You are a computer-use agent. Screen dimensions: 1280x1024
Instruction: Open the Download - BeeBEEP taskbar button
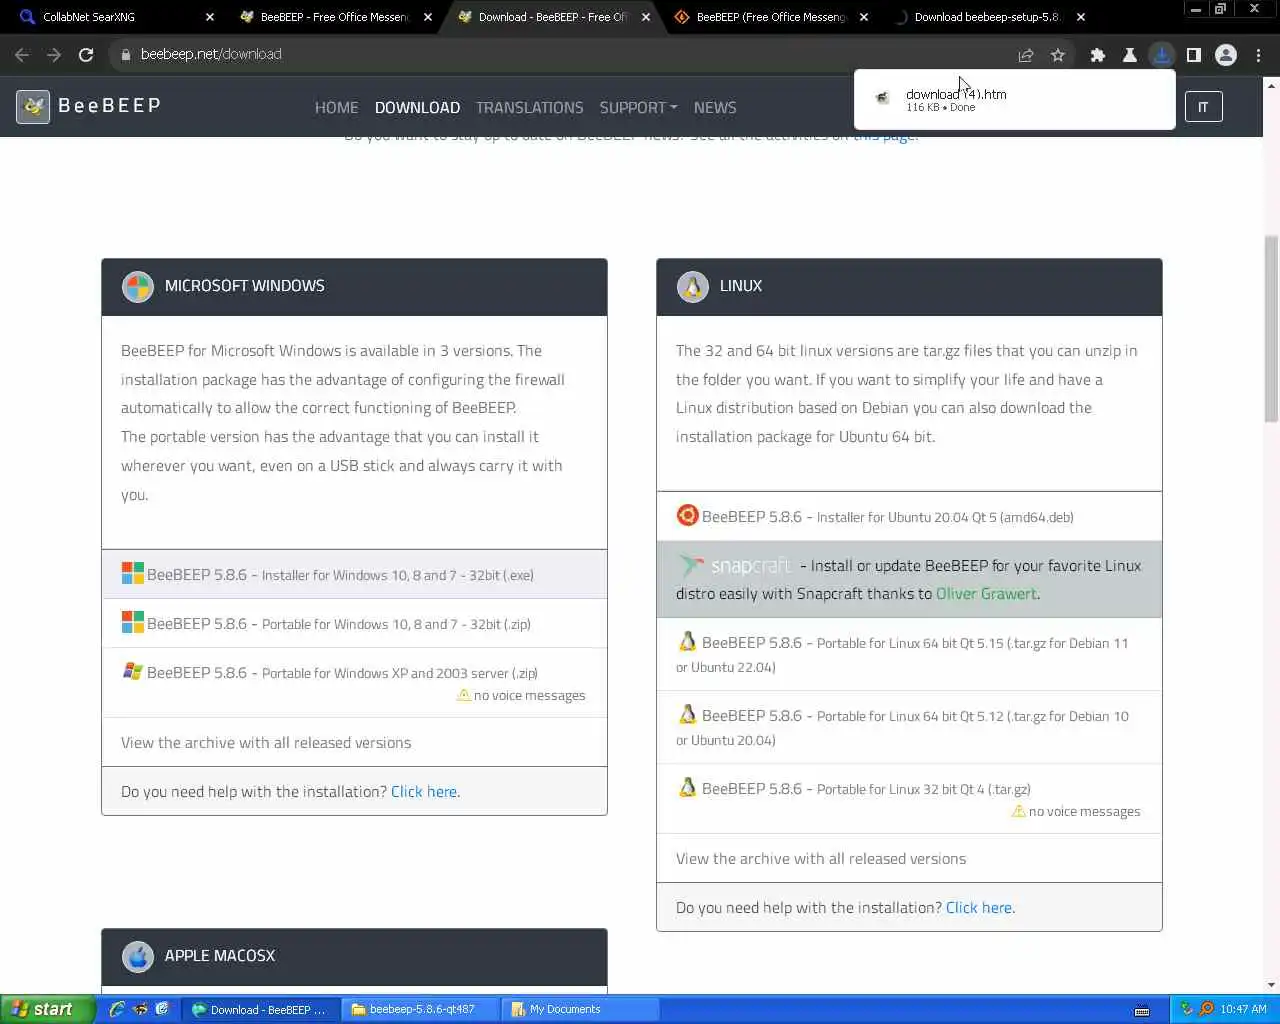pos(261,1009)
